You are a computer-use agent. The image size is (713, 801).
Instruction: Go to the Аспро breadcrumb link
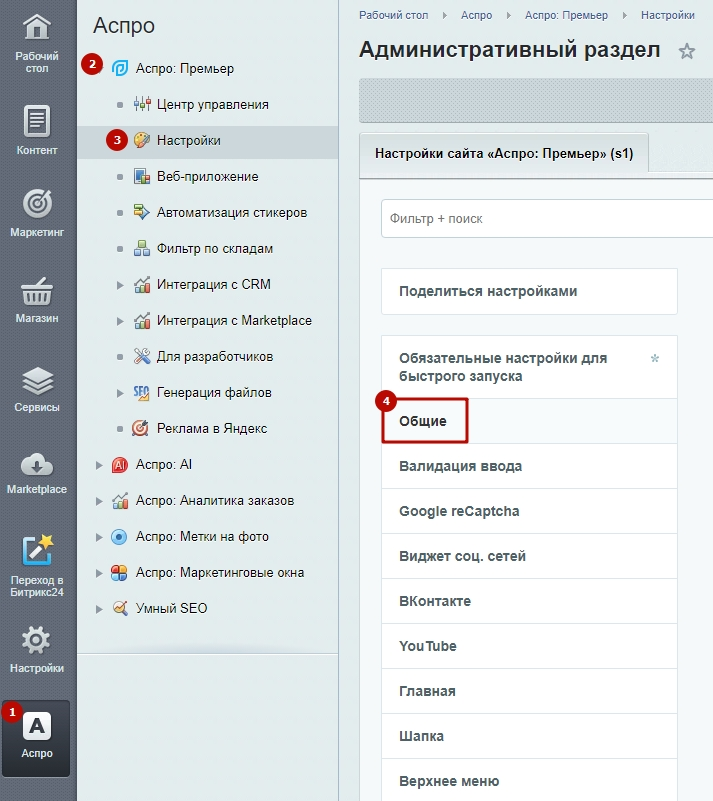(477, 15)
